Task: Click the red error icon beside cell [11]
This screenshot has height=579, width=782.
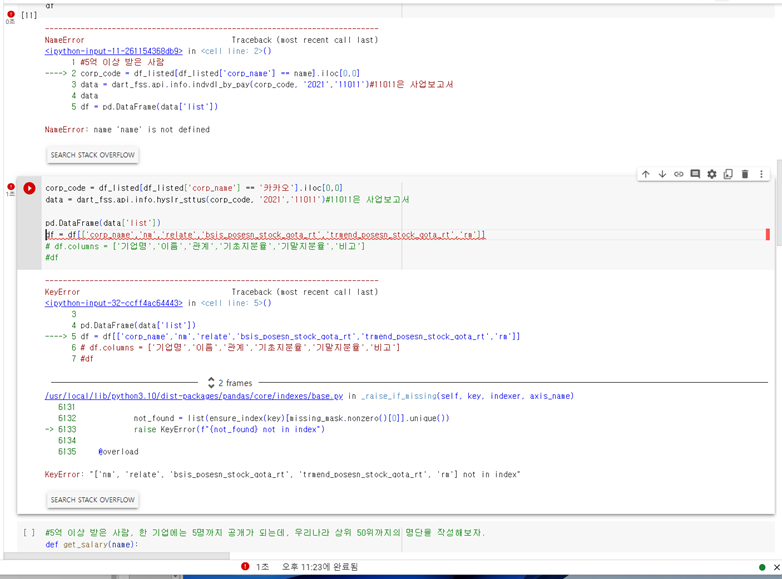Action: (x=10, y=14)
